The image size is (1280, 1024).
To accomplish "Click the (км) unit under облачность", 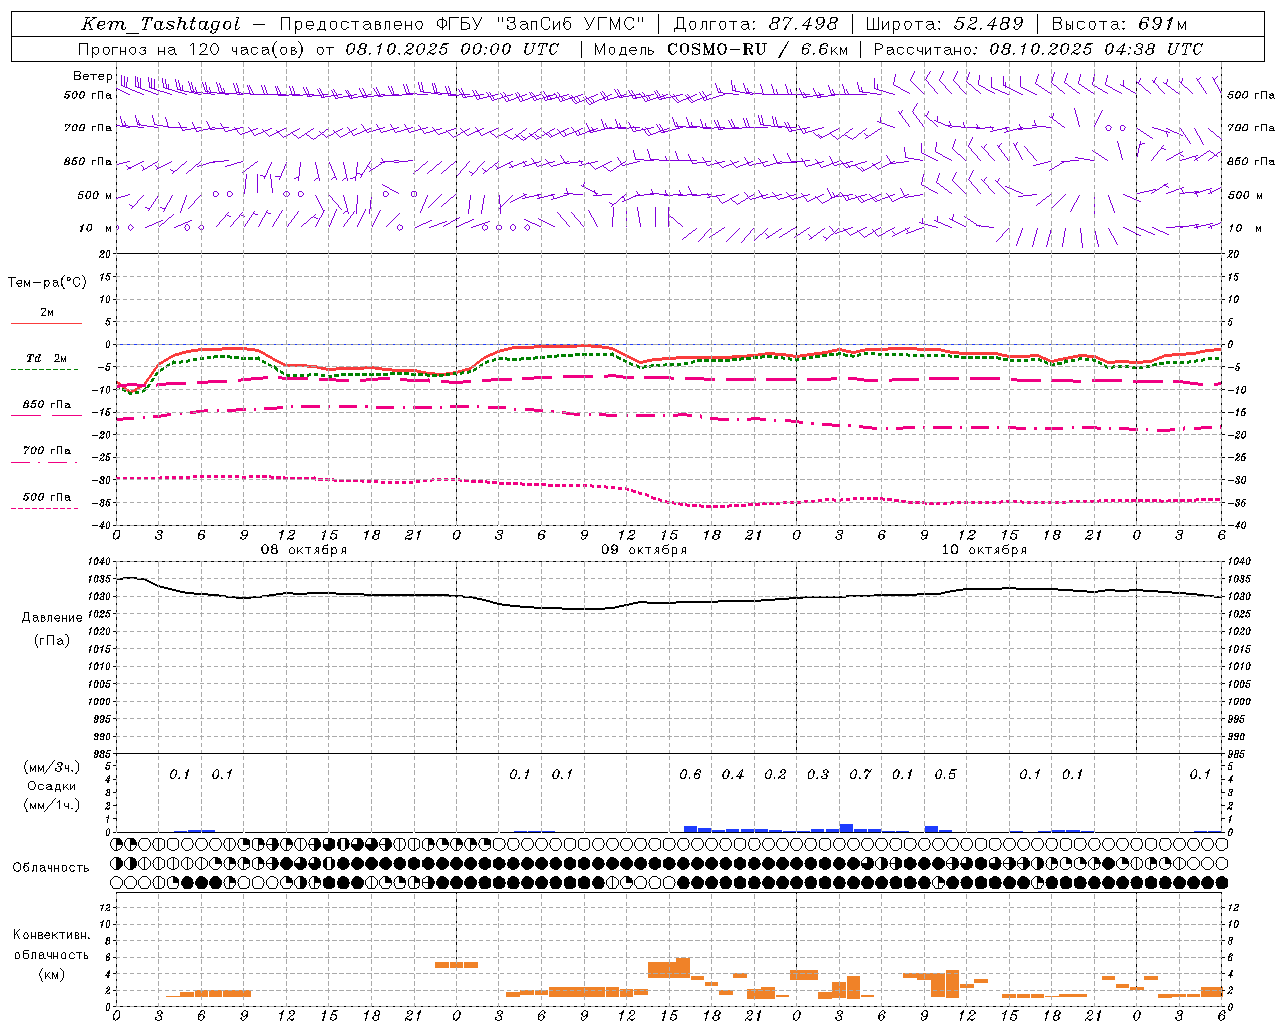I will [52, 973].
